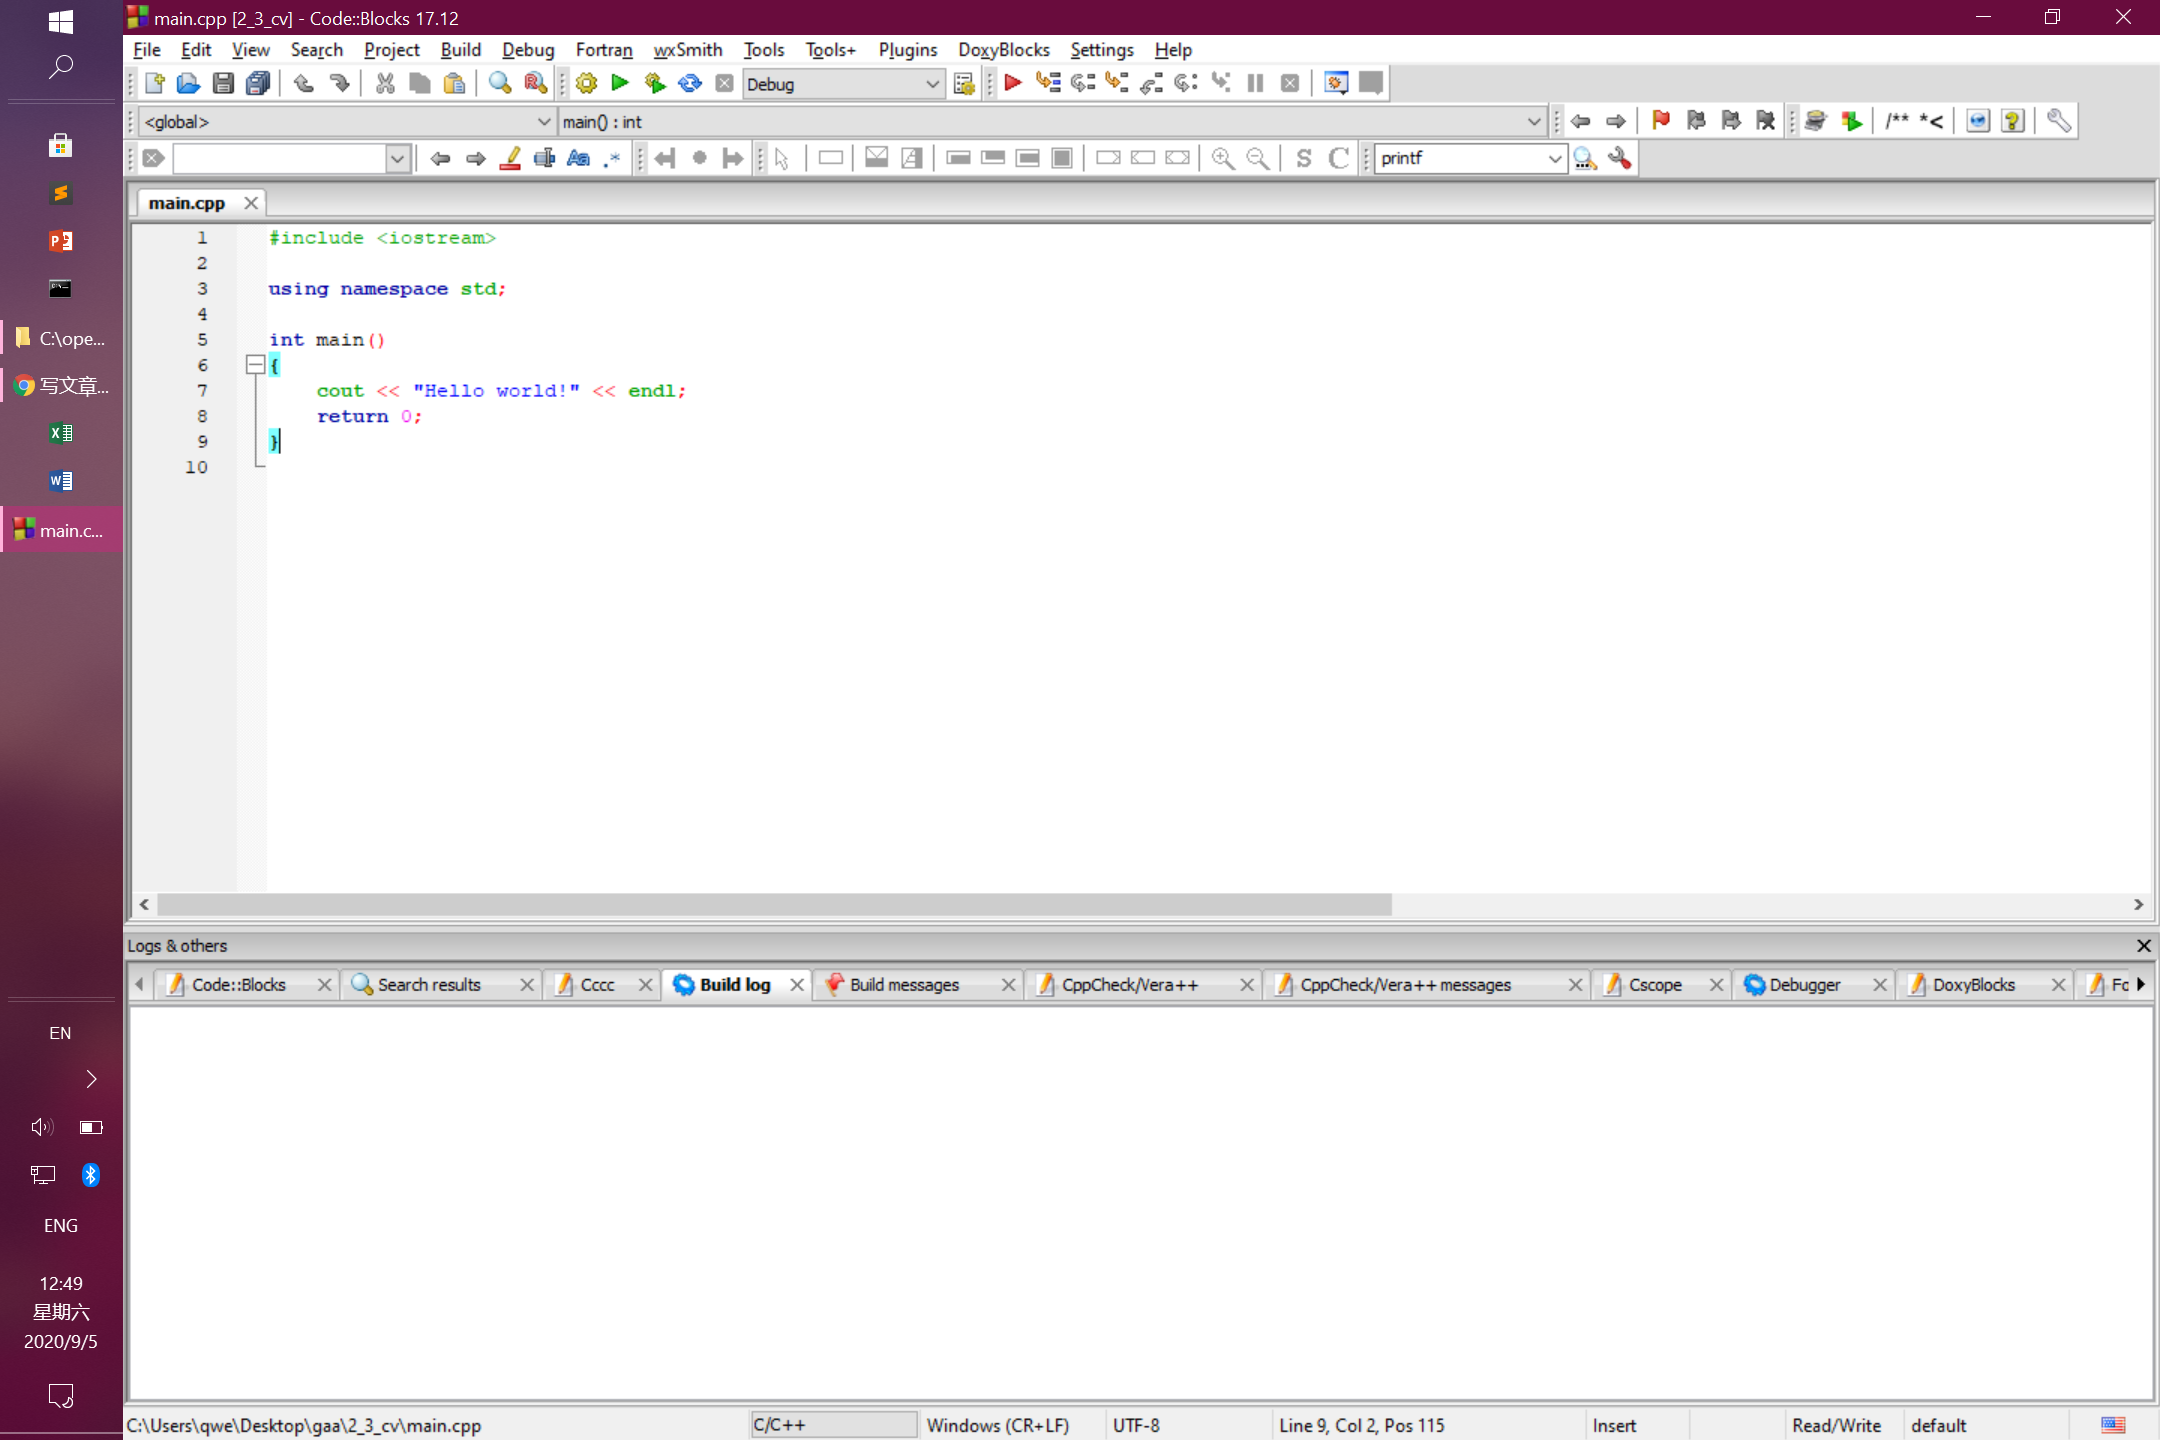The image size is (2160, 1440).
Task: Click the Build and run icon
Action: [x=655, y=84]
